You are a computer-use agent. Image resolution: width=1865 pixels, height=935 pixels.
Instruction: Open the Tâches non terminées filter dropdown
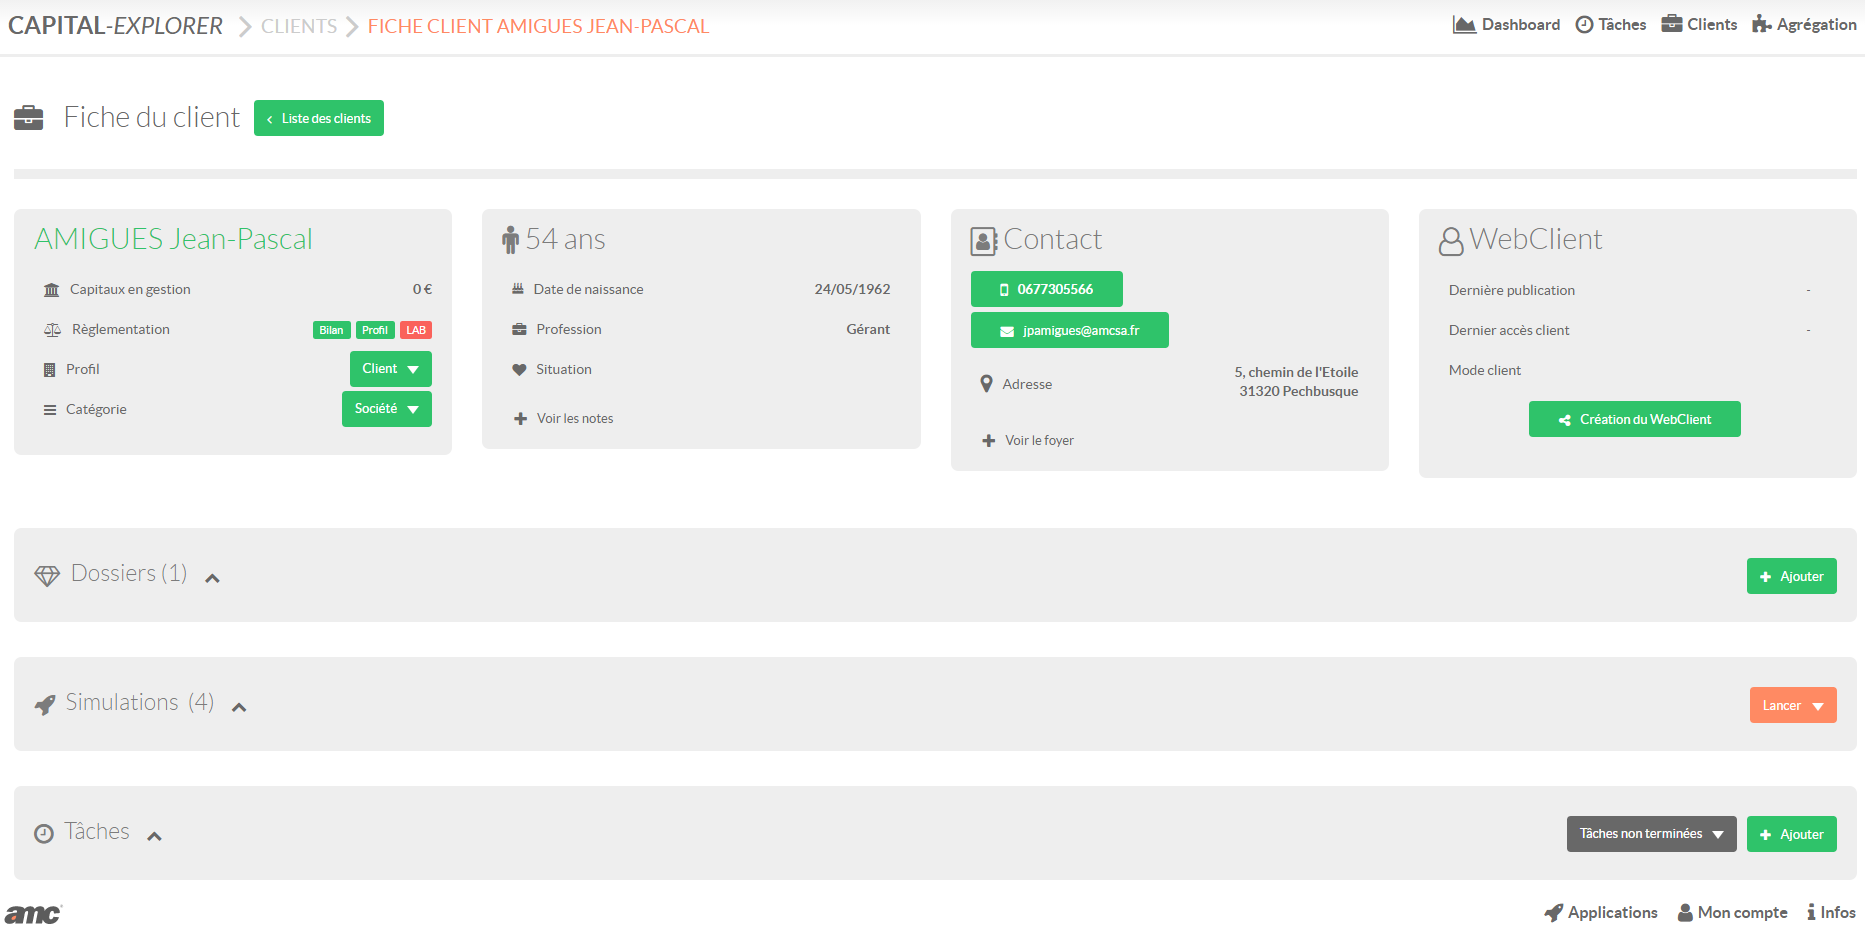(1651, 834)
